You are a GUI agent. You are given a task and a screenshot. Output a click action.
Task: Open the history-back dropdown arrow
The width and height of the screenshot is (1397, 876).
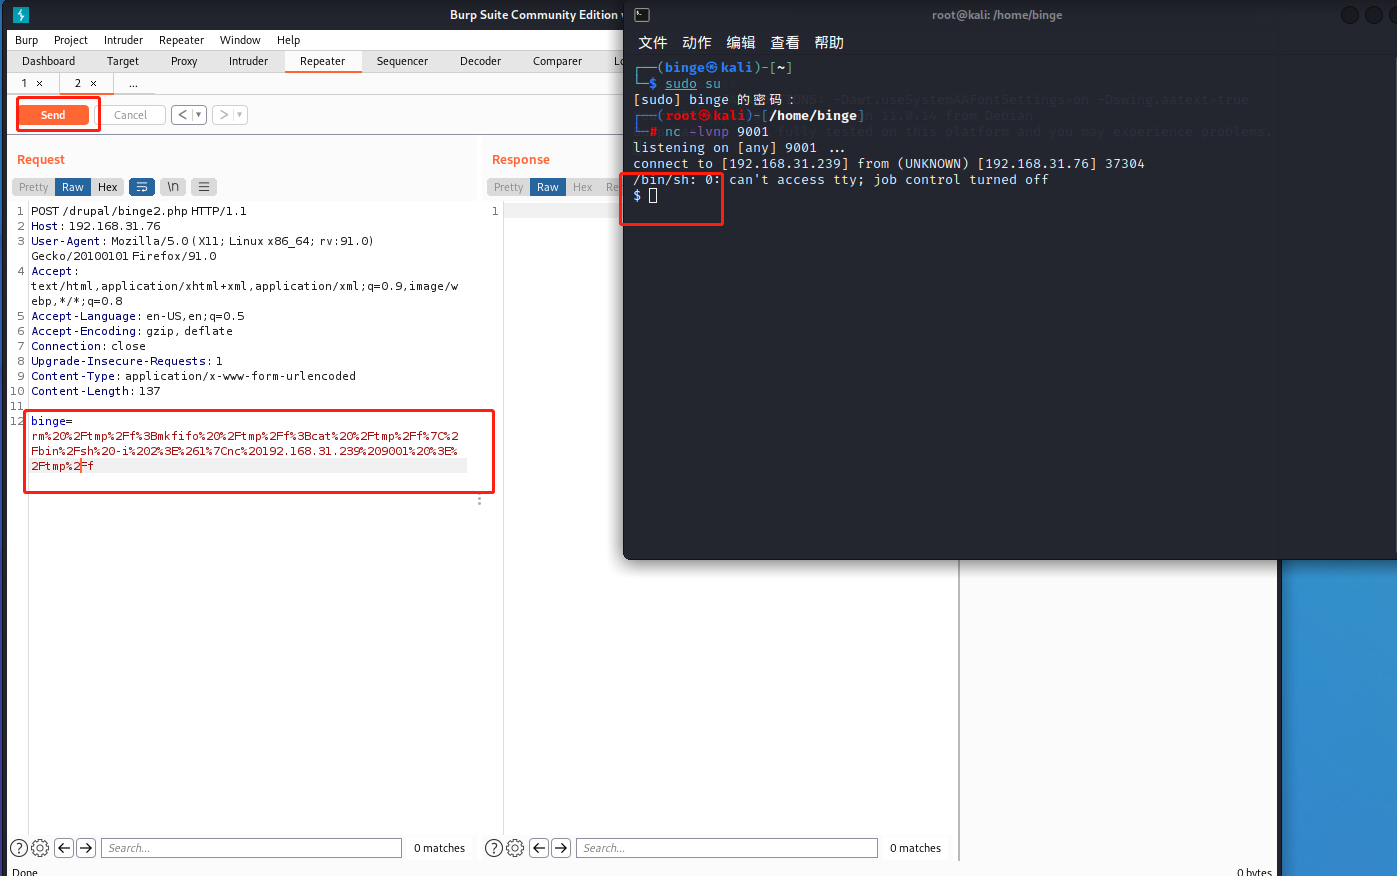pyautogui.click(x=199, y=115)
